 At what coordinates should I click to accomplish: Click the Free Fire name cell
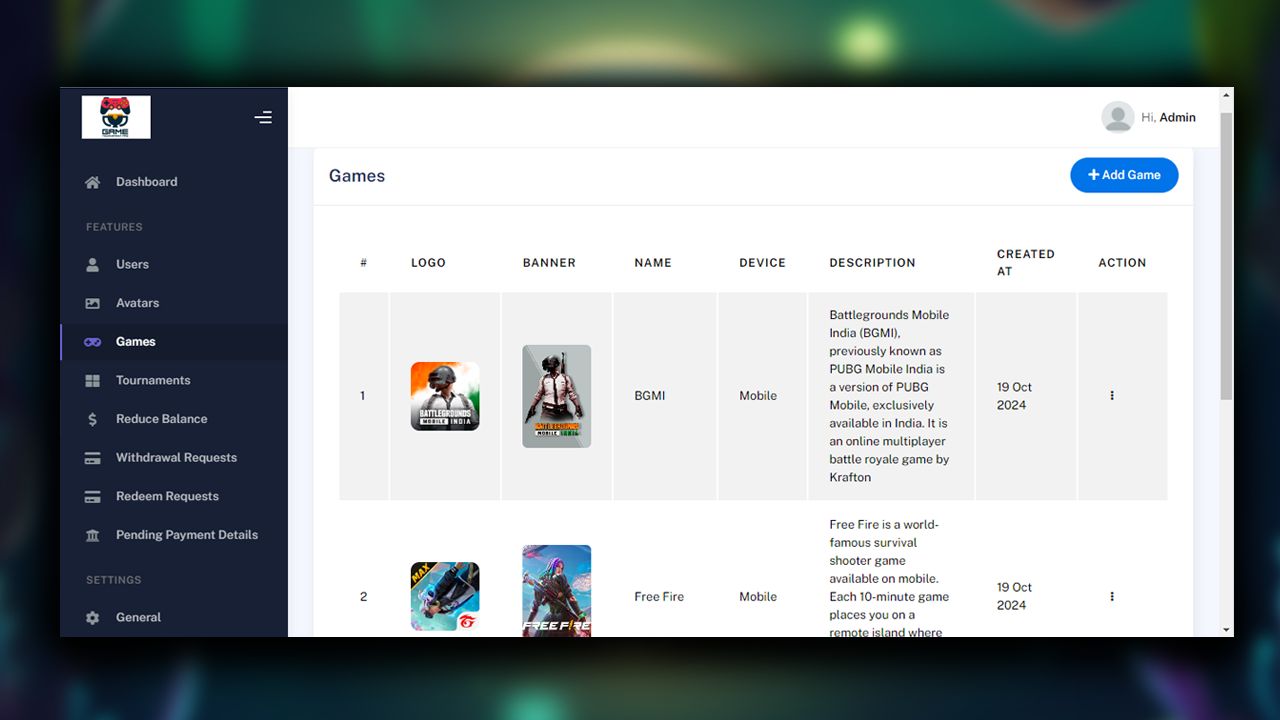[659, 597]
